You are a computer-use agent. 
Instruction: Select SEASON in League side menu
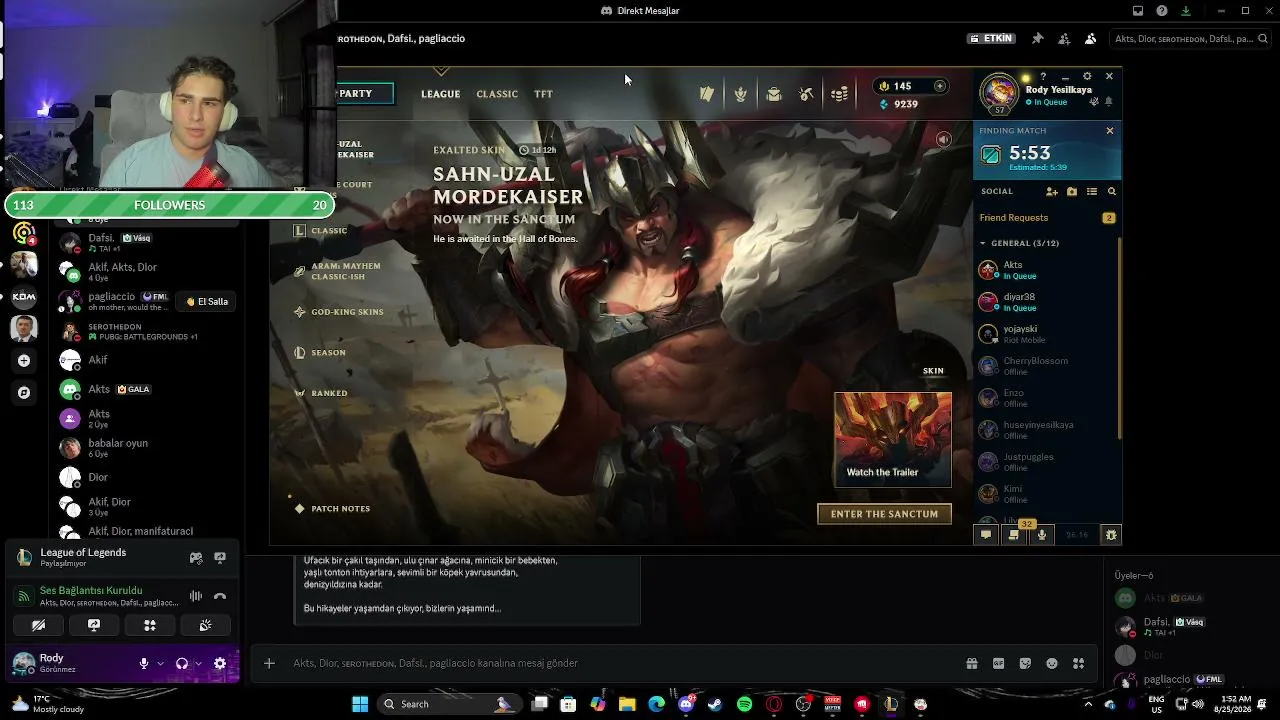[328, 353]
